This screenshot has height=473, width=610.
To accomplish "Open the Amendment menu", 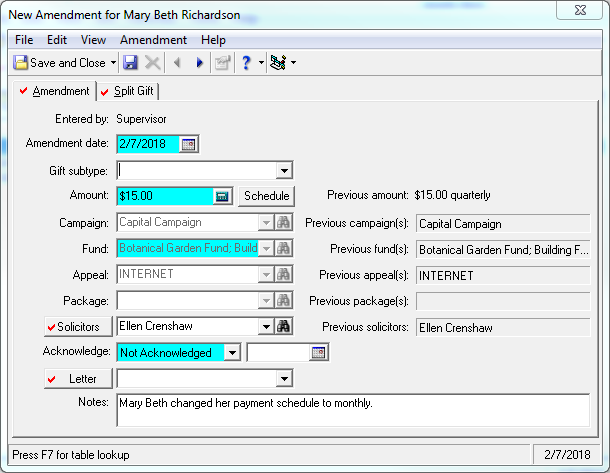I will click(x=153, y=40).
